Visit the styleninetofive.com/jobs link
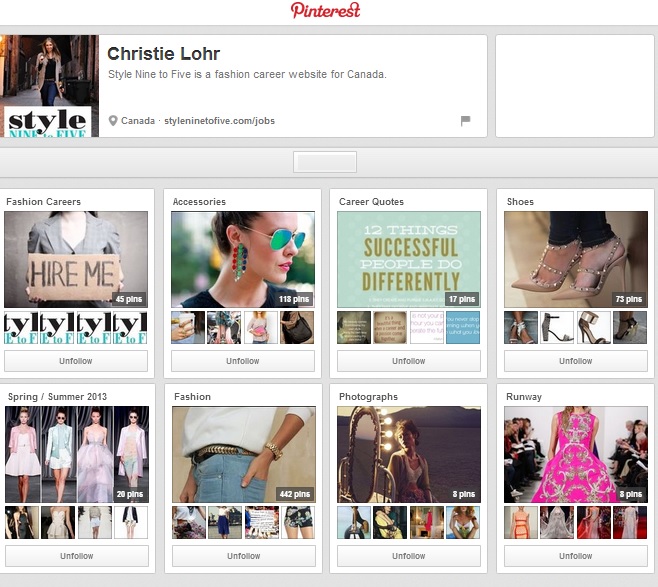This screenshot has height=587, width=658. [x=219, y=121]
